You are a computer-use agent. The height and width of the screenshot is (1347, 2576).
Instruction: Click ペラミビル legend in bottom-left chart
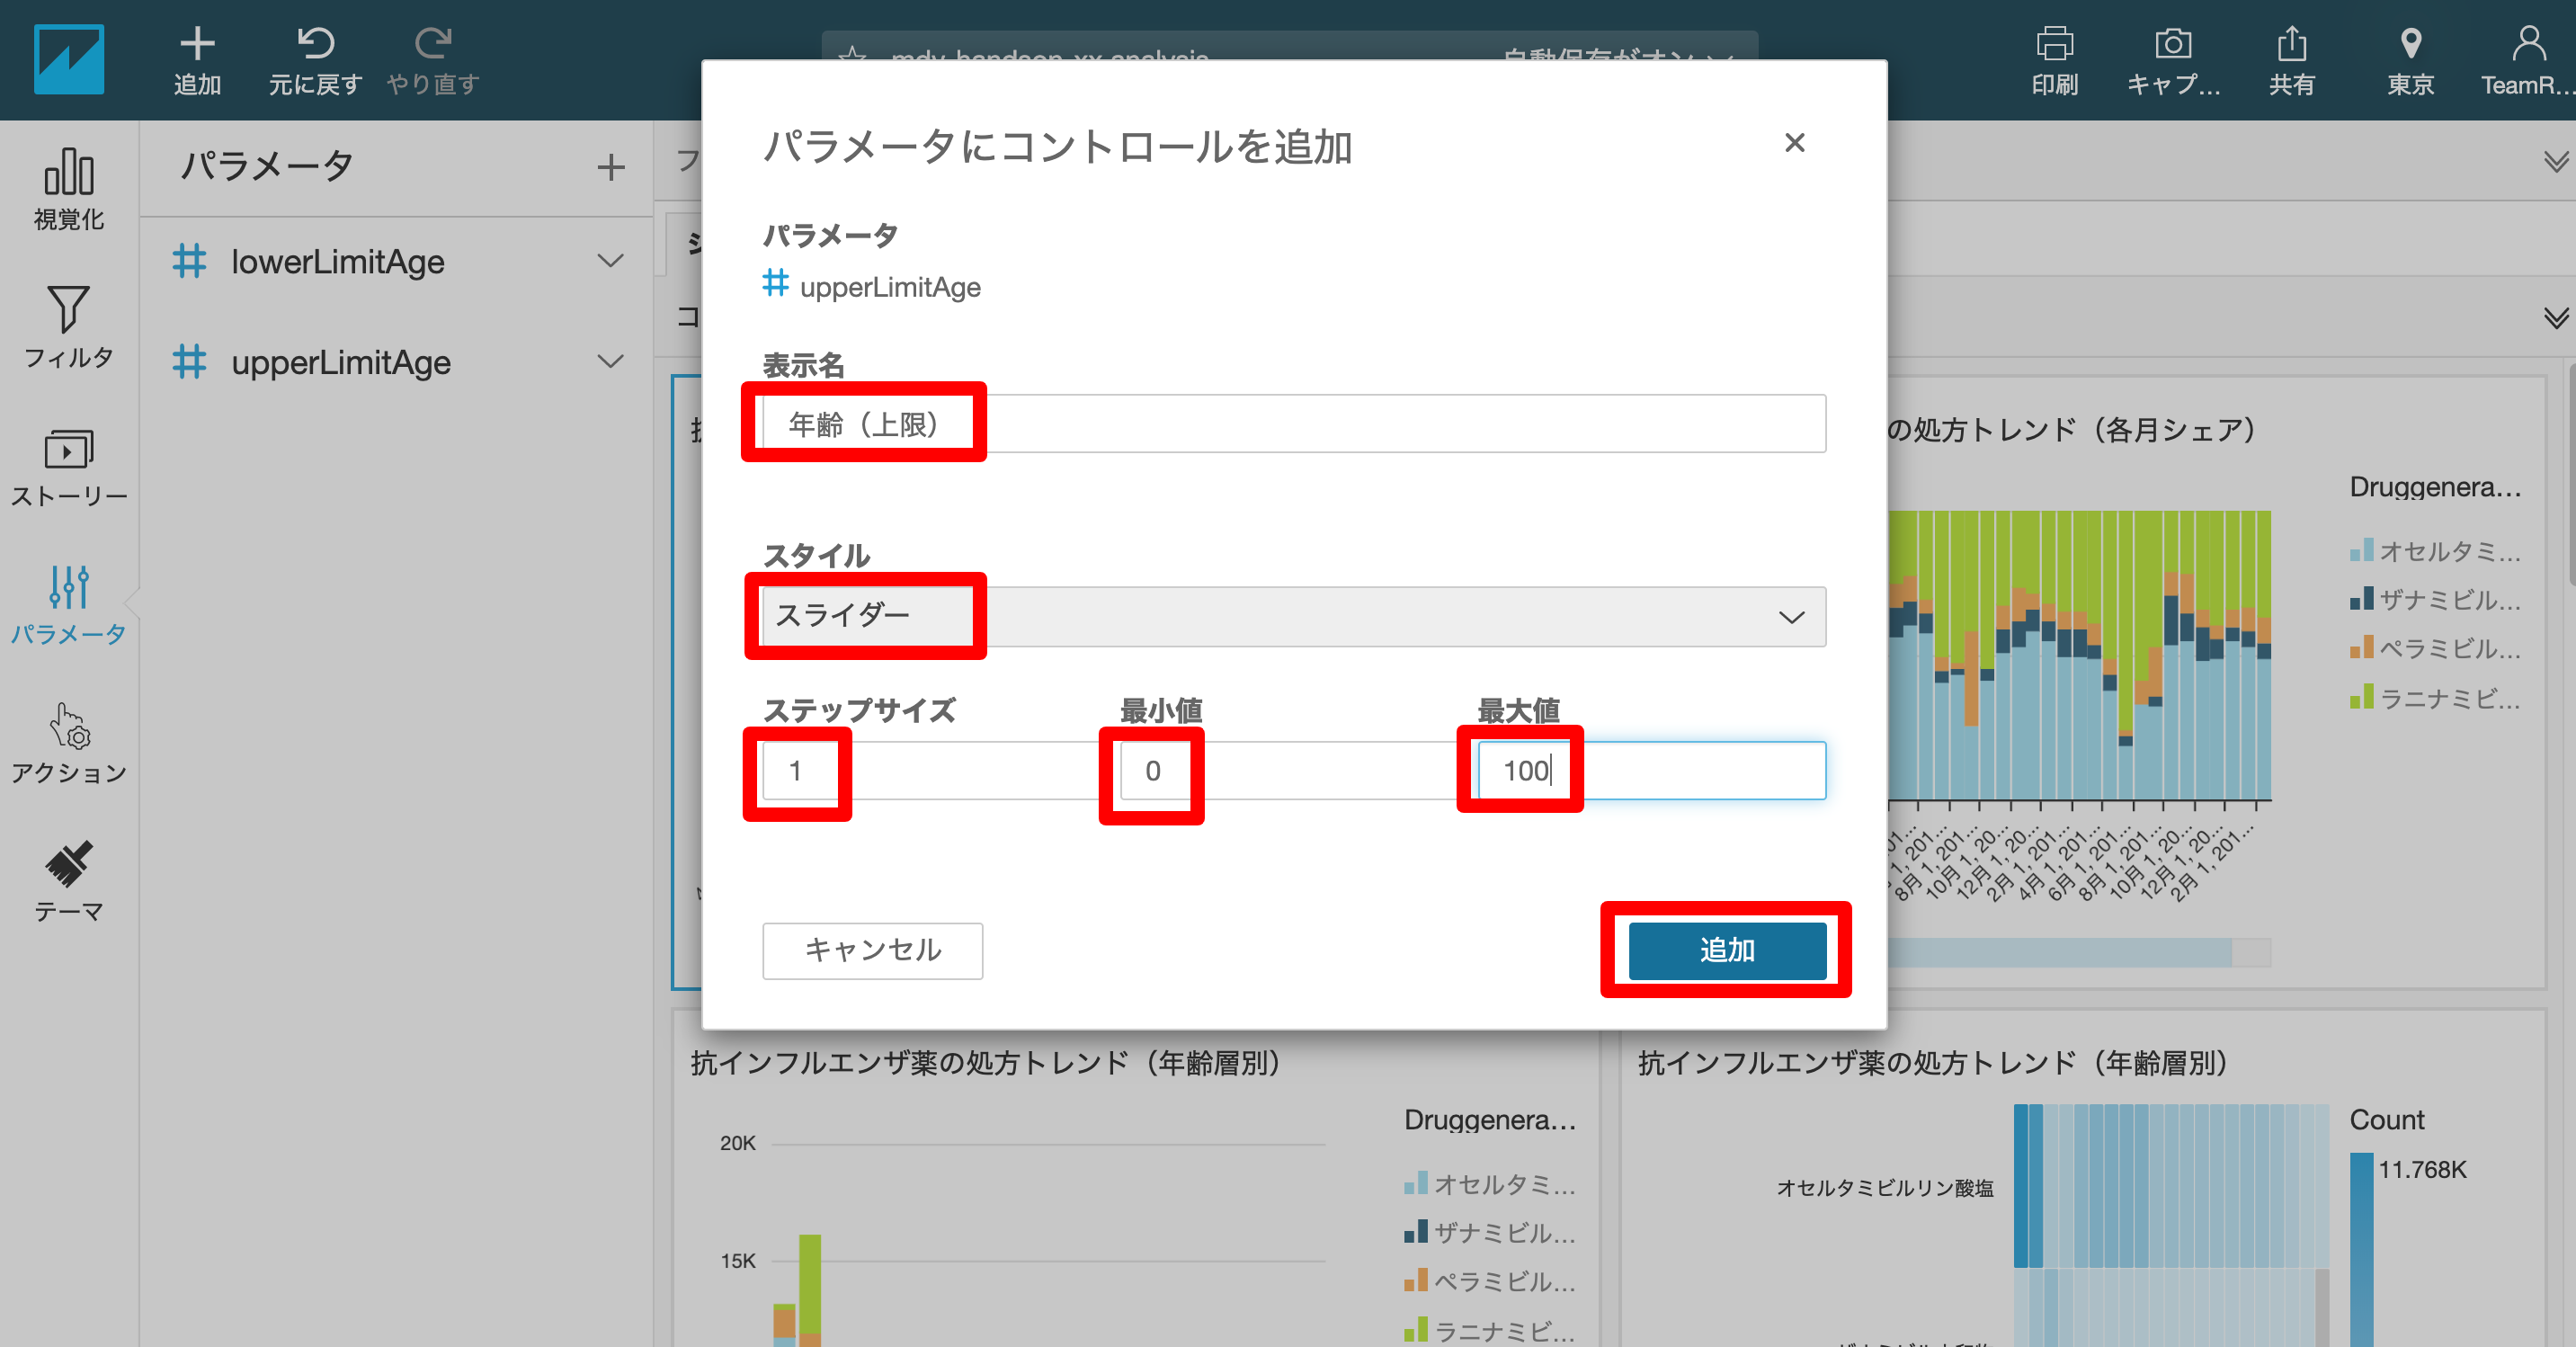(1490, 1281)
